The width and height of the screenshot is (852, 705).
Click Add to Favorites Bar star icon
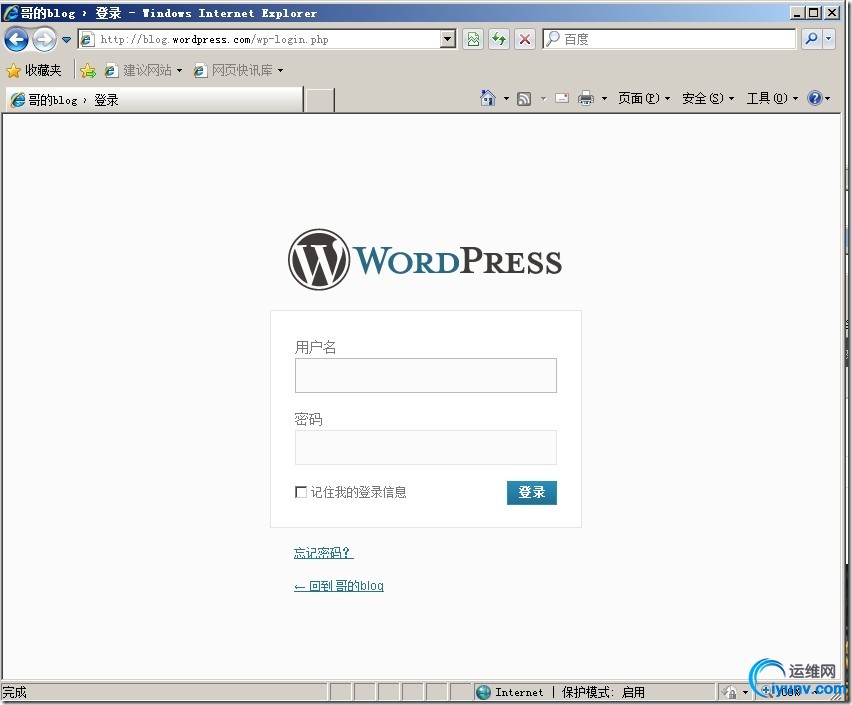[87, 70]
